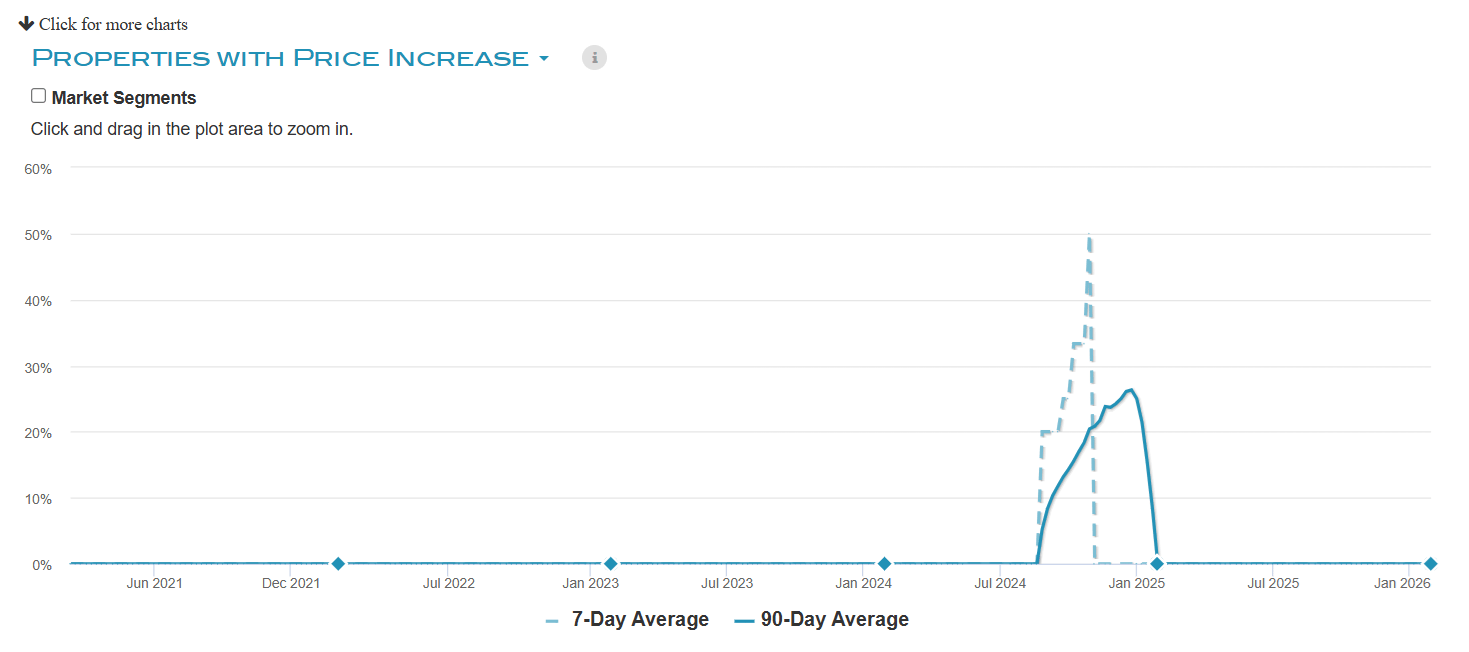Click the diamond marker near December 2021

tap(338, 564)
